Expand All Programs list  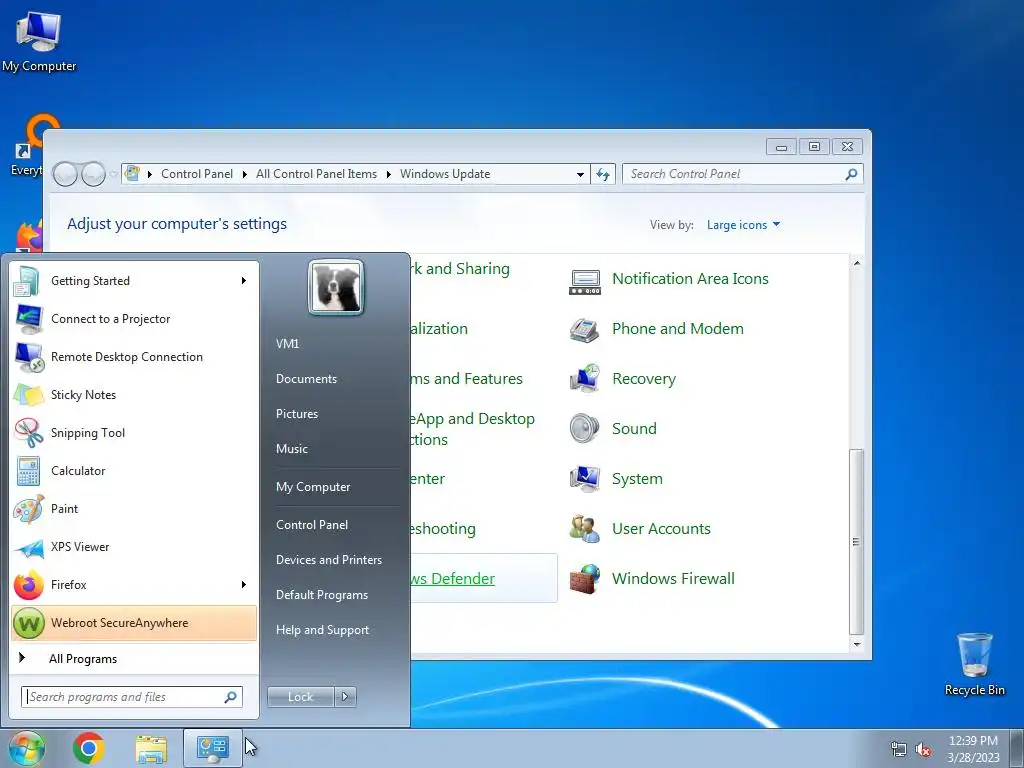tap(82, 659)
